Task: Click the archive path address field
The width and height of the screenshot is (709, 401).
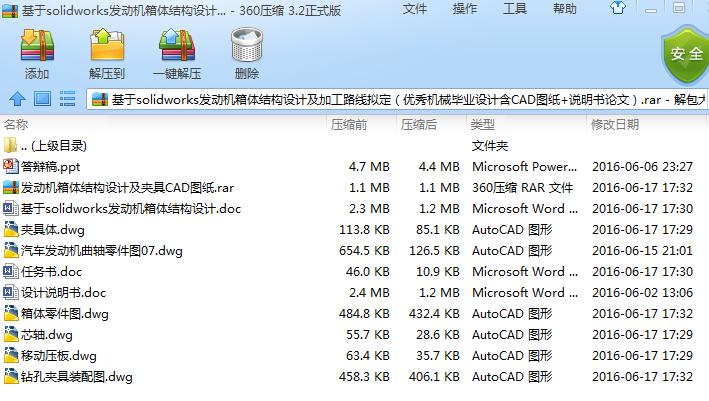Action: point(397,99)
